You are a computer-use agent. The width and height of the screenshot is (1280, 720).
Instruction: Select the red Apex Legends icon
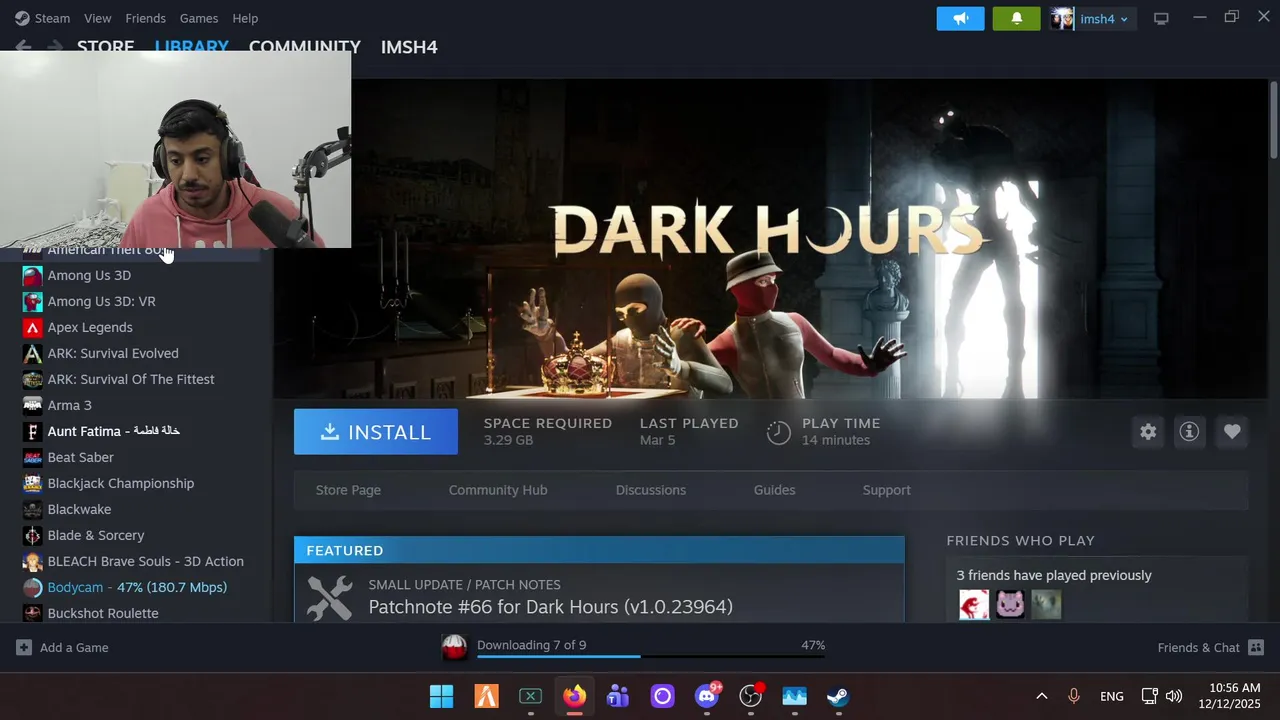point(33,327)
